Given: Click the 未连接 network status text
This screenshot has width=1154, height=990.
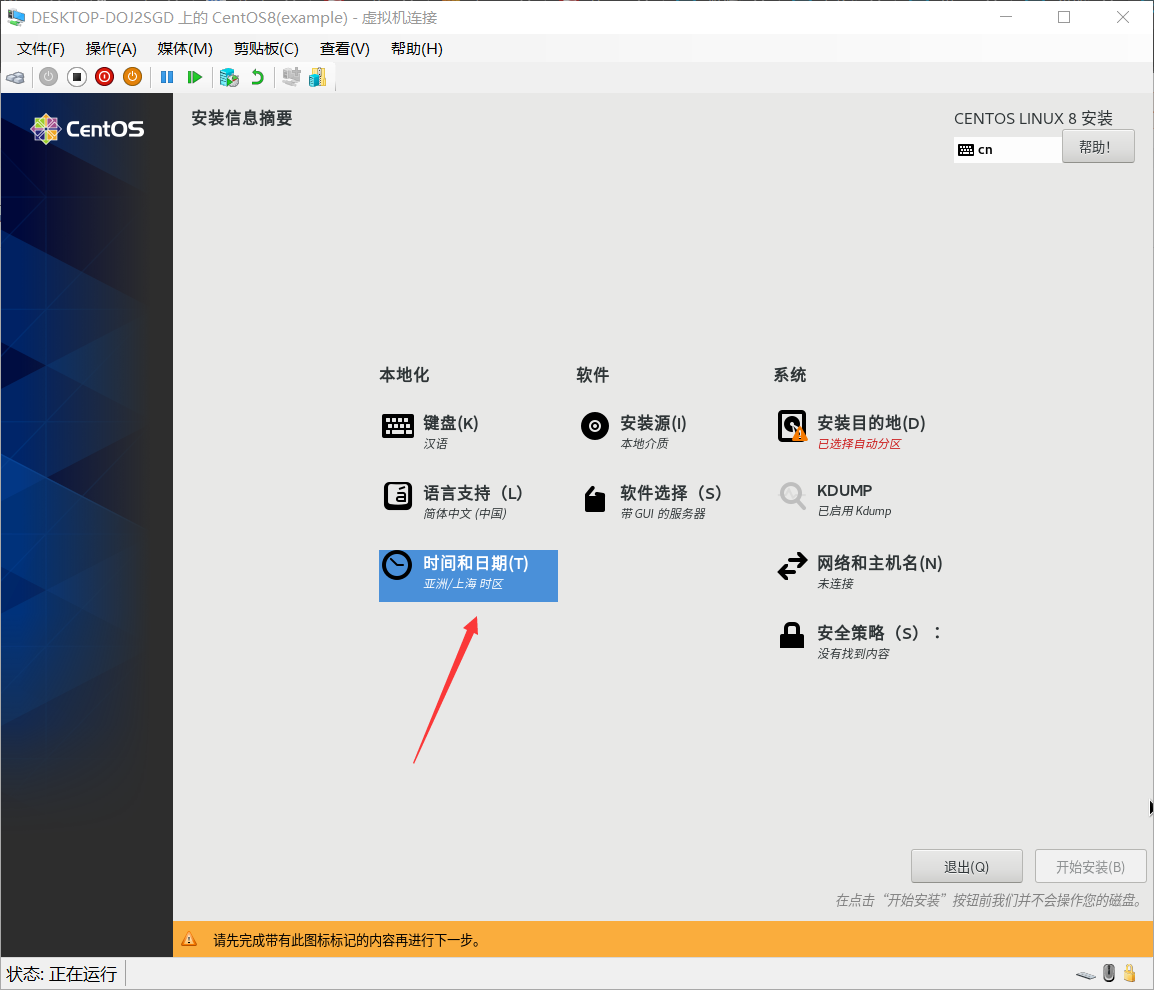Looking at the screenshot, I should click(835, 584).
